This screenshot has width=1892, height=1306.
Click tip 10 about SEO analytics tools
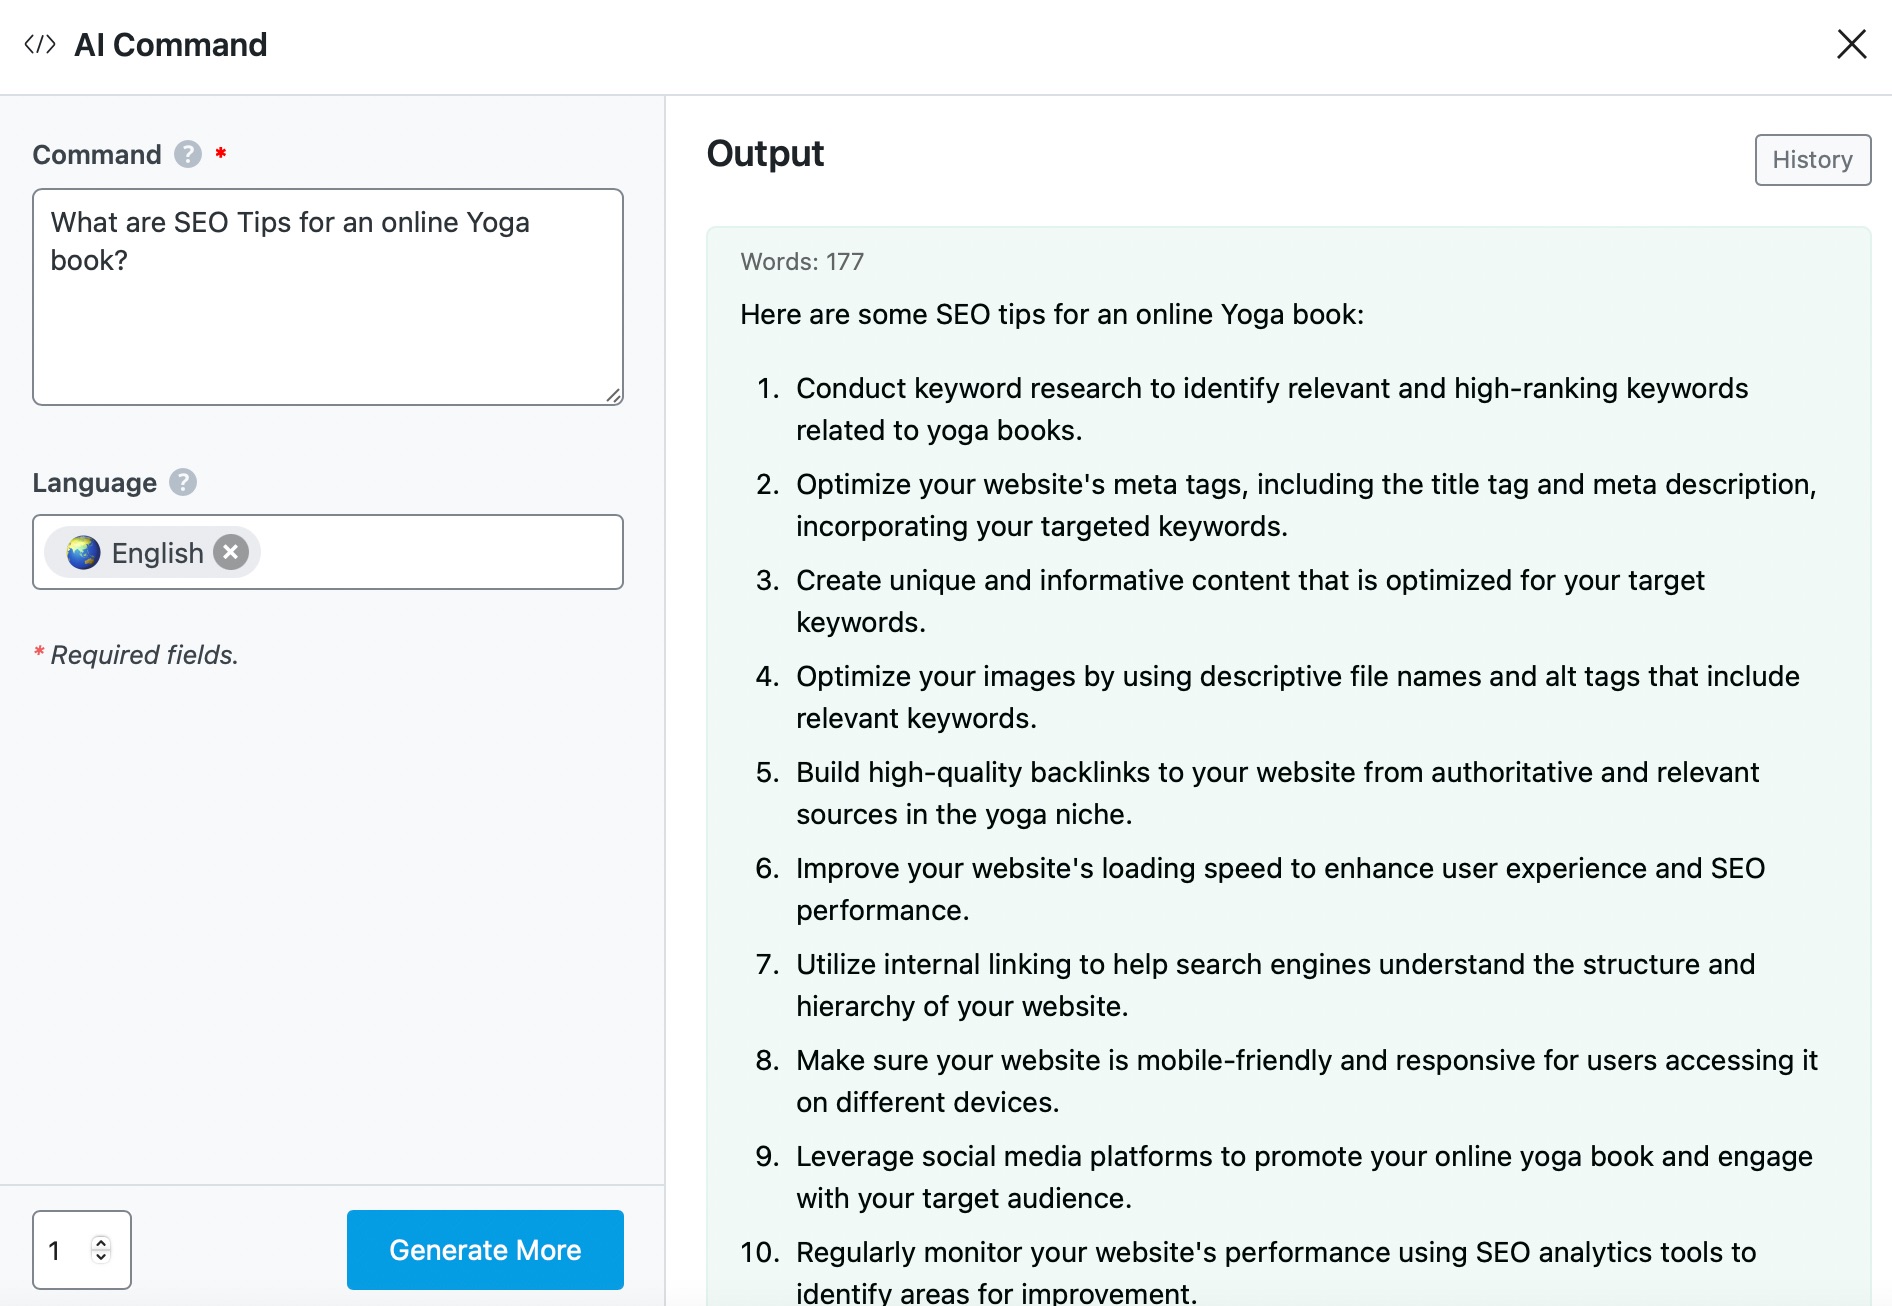(x=1276, y=1271)
